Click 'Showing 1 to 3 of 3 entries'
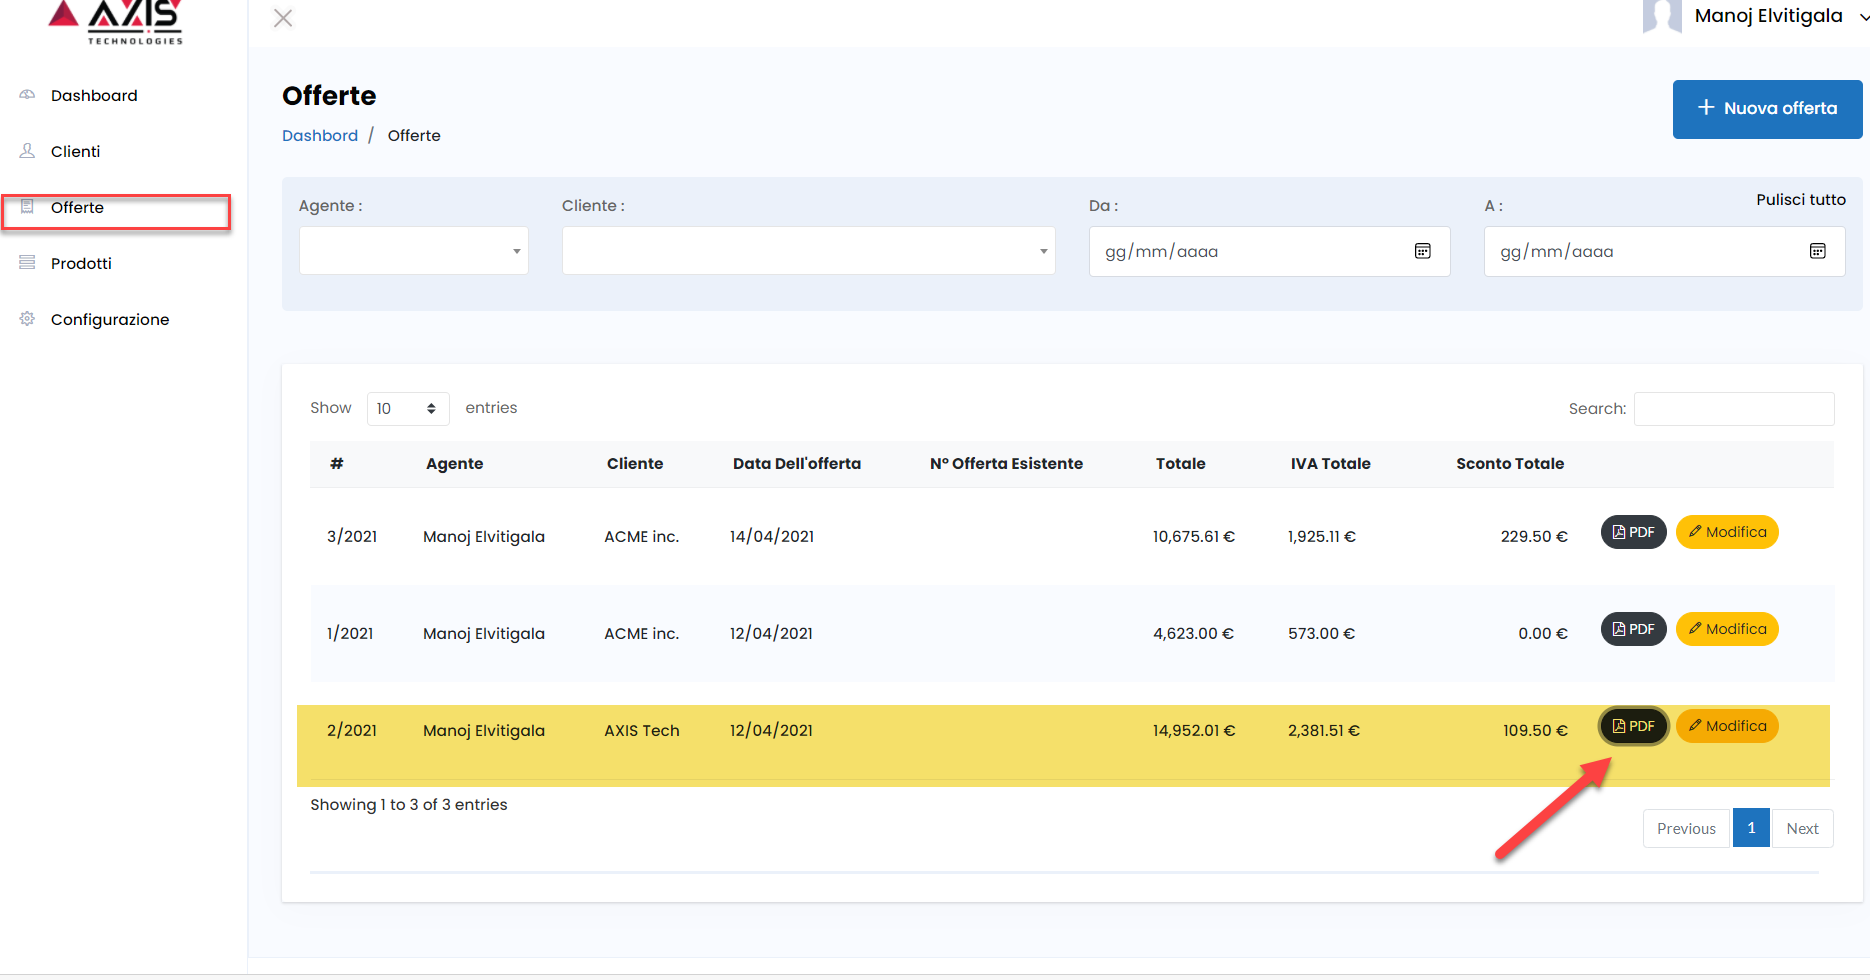 click(409, 804)
